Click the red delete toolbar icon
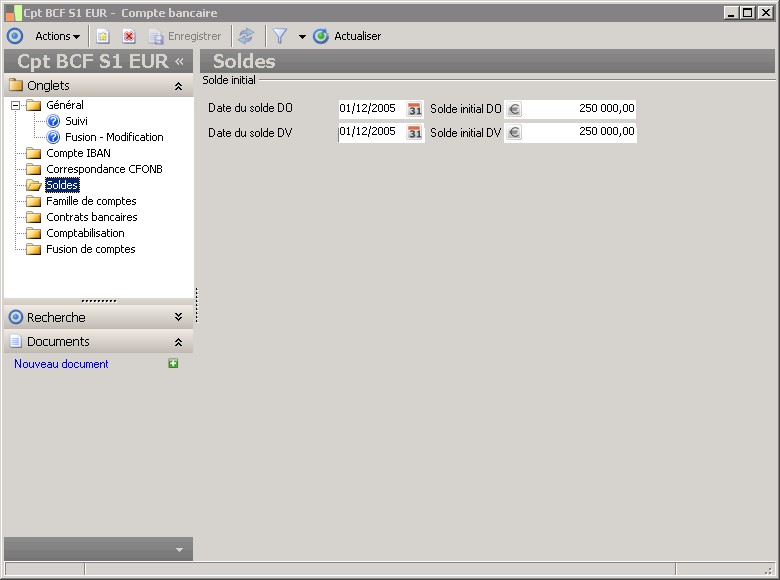780x580 pixels. click(x=129, y=36)
